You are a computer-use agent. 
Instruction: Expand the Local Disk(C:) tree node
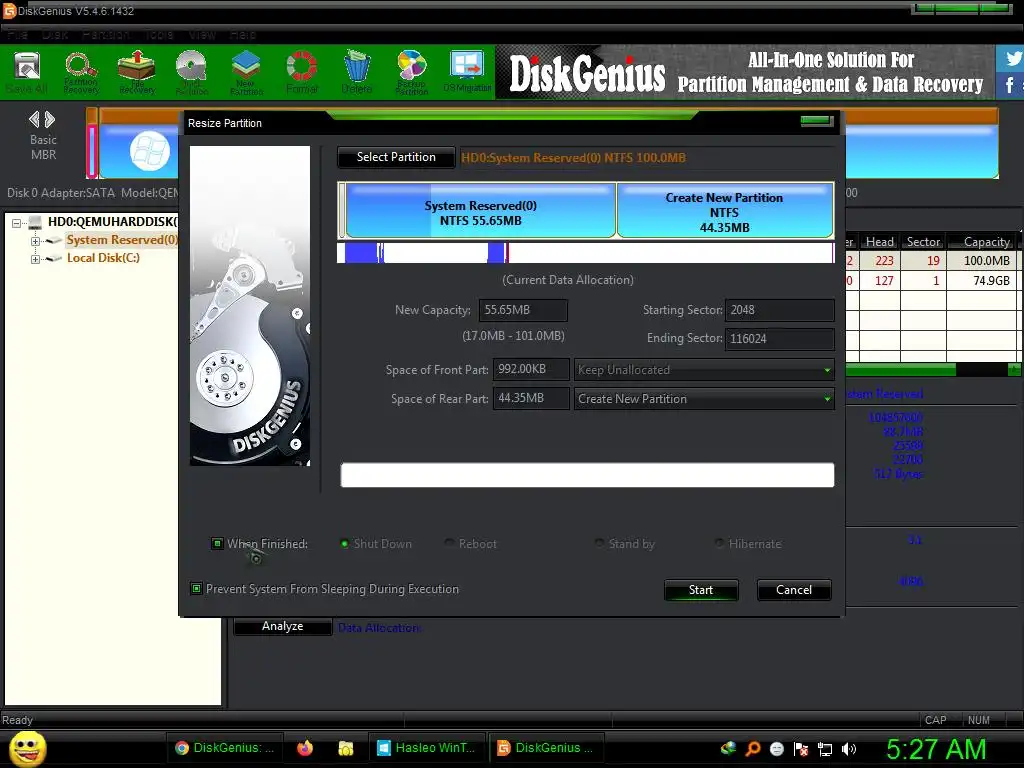(x=35, y=259)
